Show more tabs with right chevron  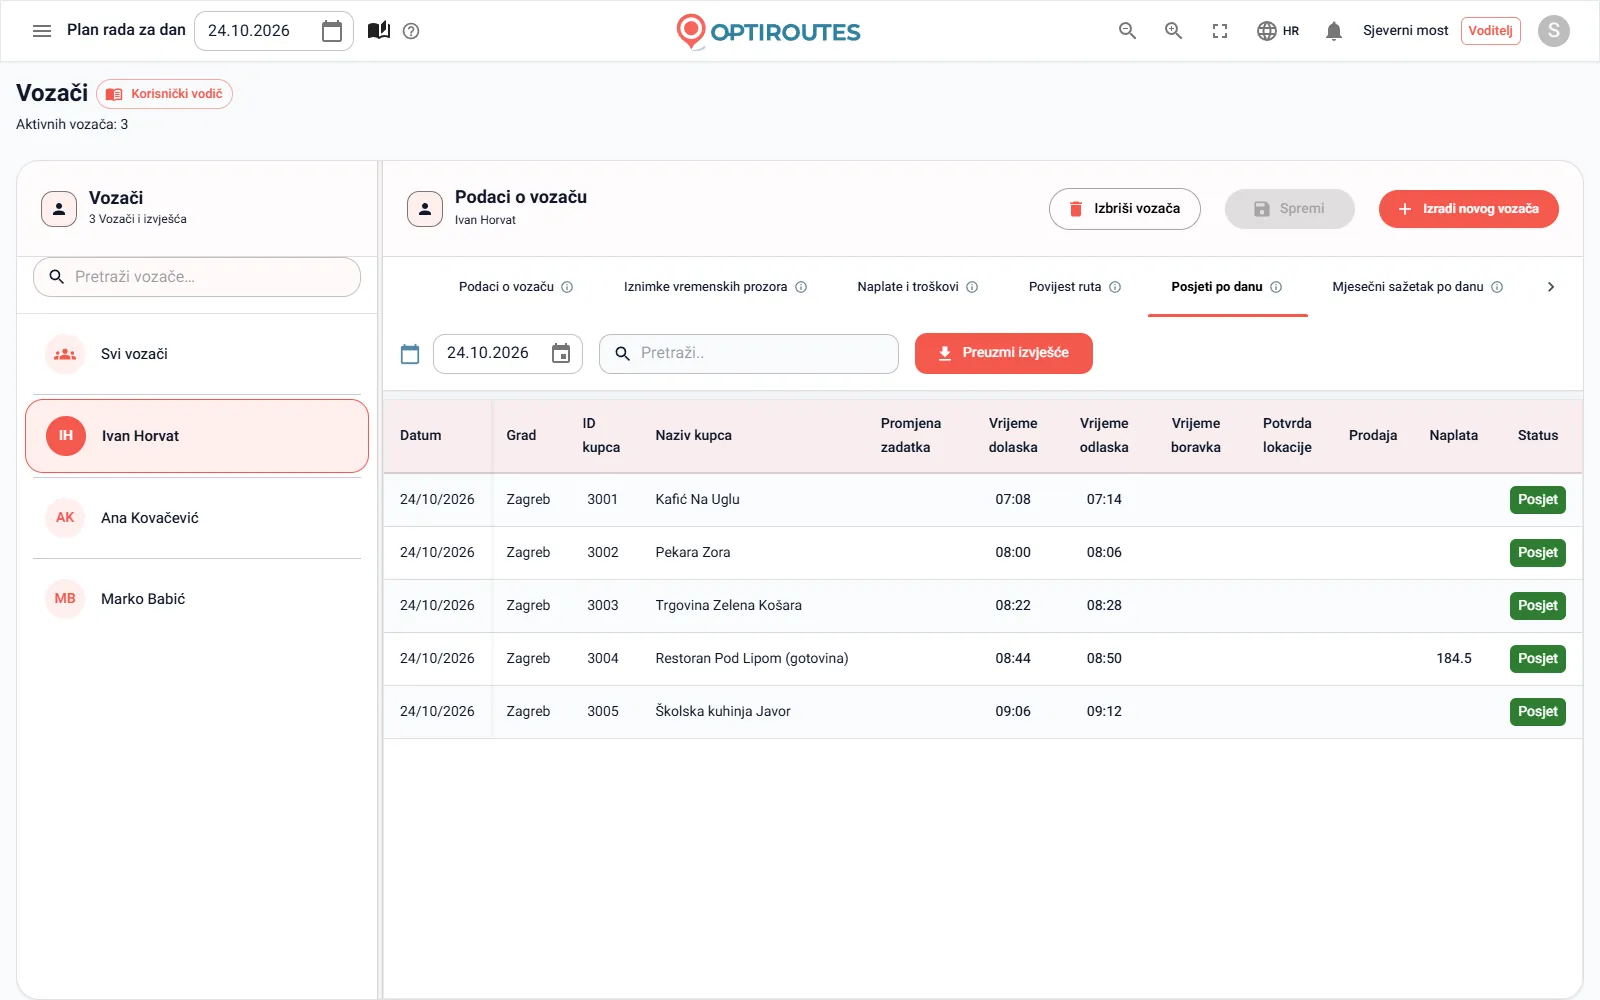coord(1551,287)
